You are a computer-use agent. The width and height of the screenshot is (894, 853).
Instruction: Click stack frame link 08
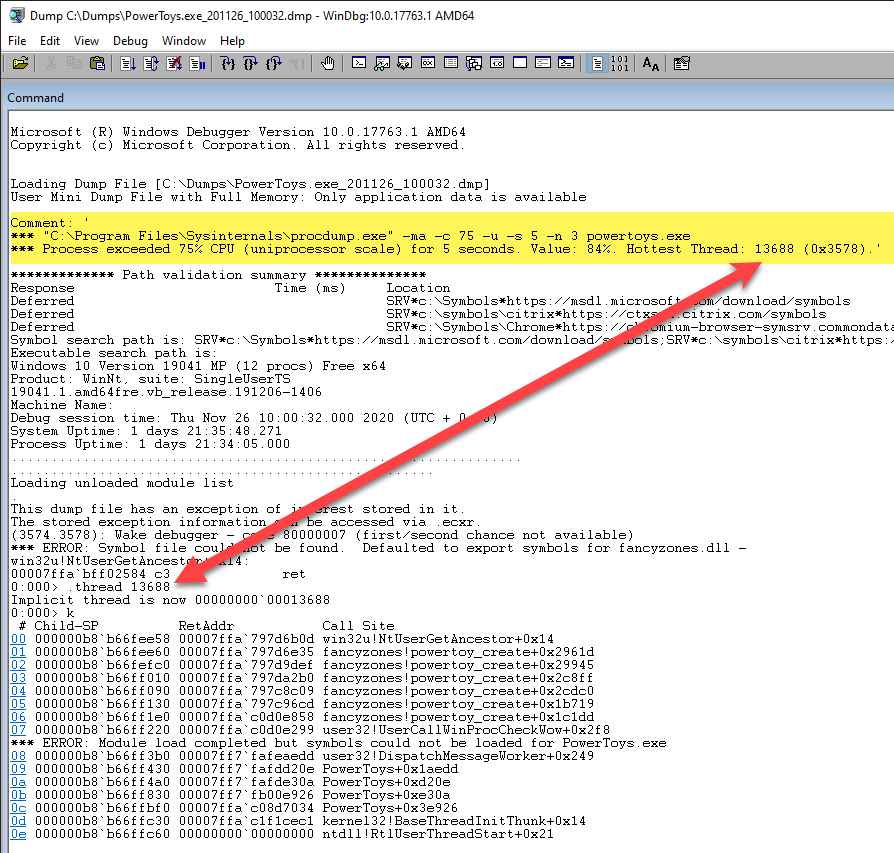(18, 756)
